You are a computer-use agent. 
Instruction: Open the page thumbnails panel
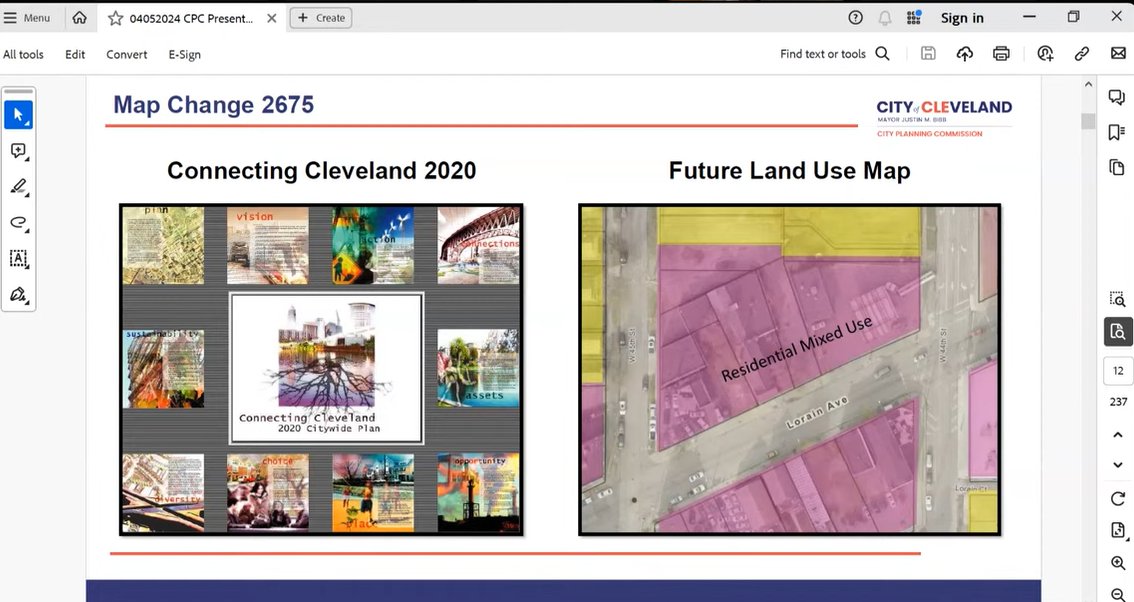(x=1117, y=168)
